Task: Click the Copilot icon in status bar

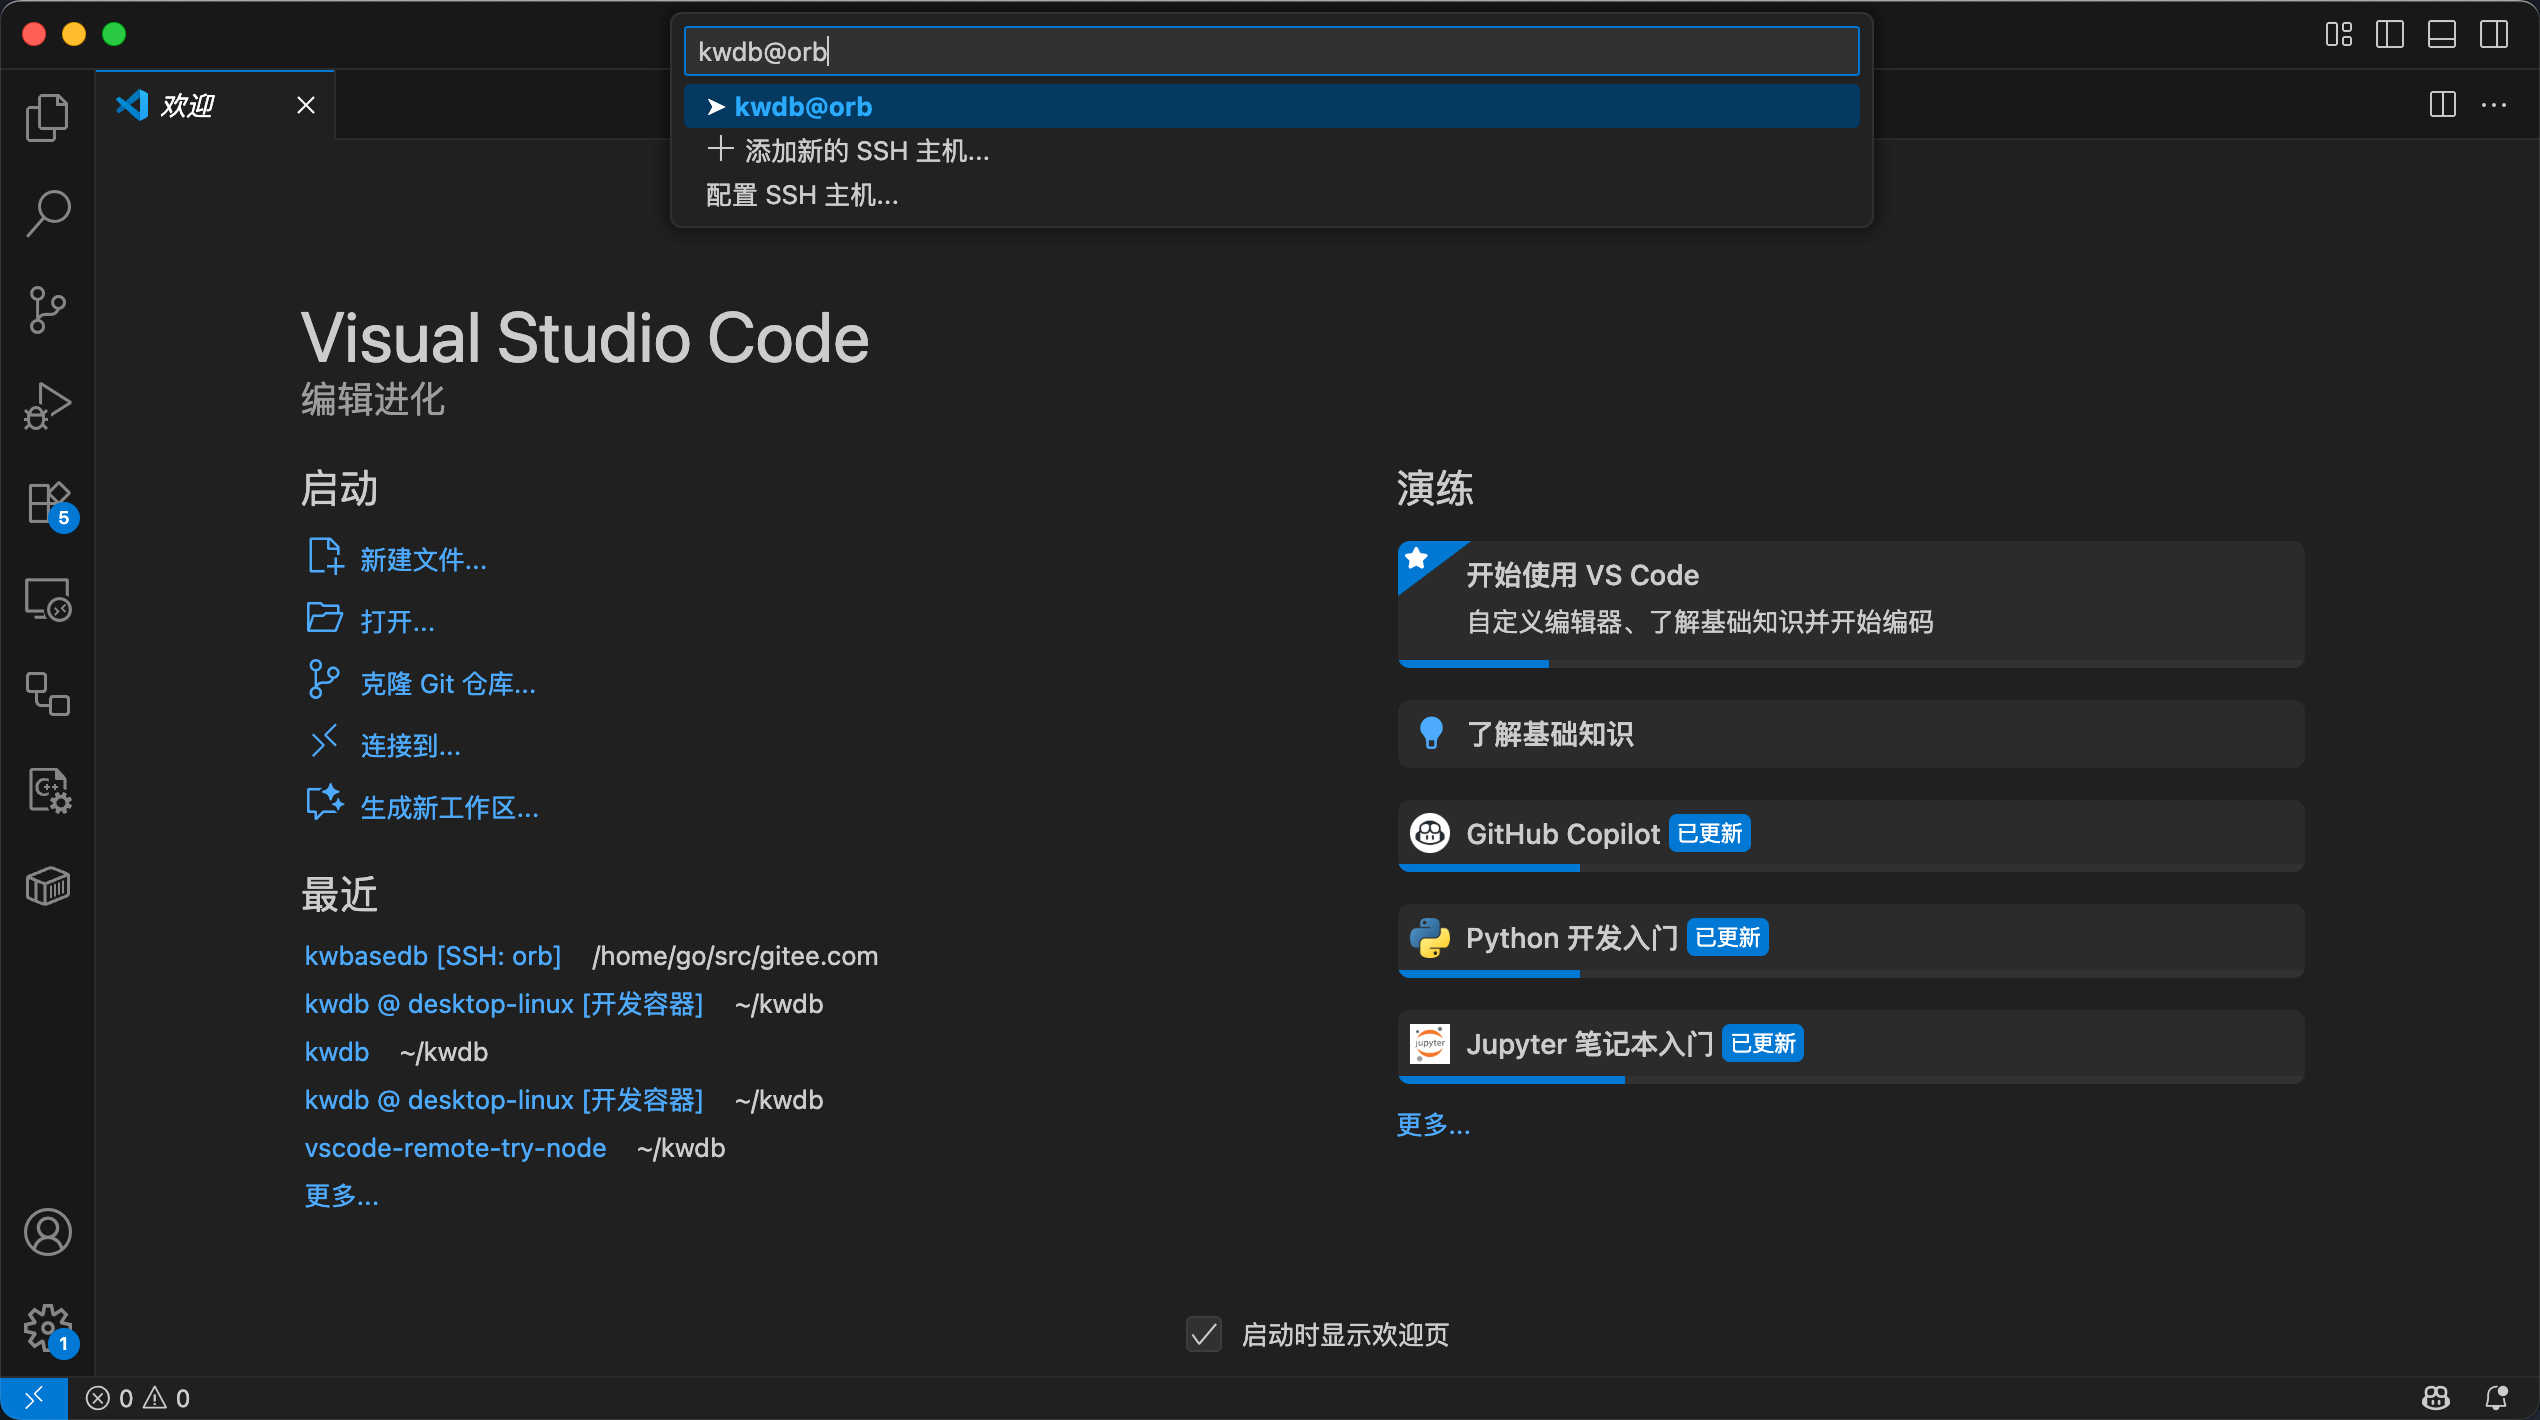Action: tap(2437, 1397)
